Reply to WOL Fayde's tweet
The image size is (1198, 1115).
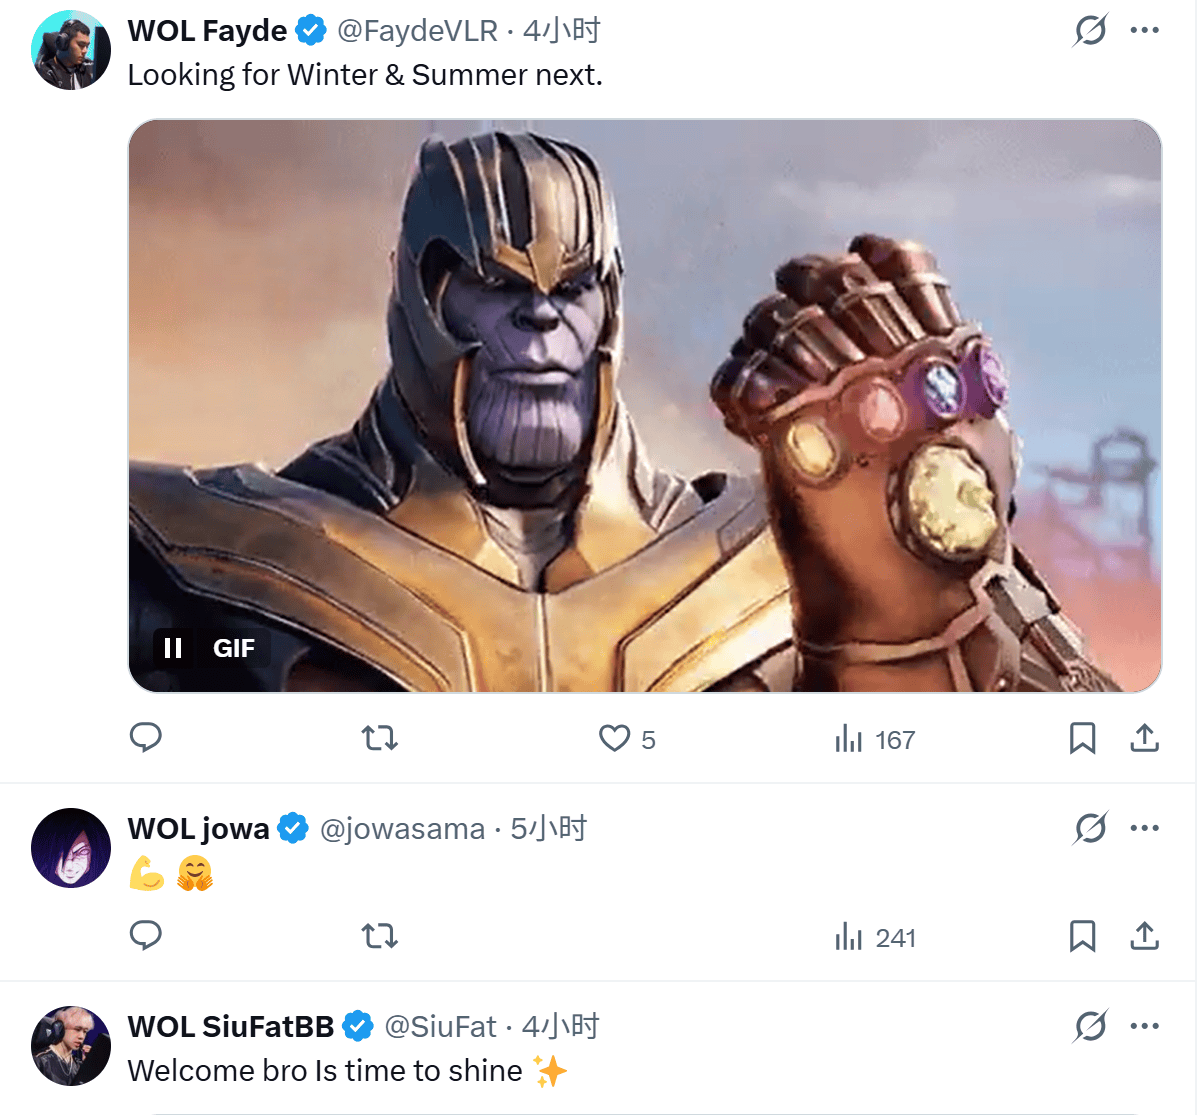pyautogui.click(x=146, y=738)
